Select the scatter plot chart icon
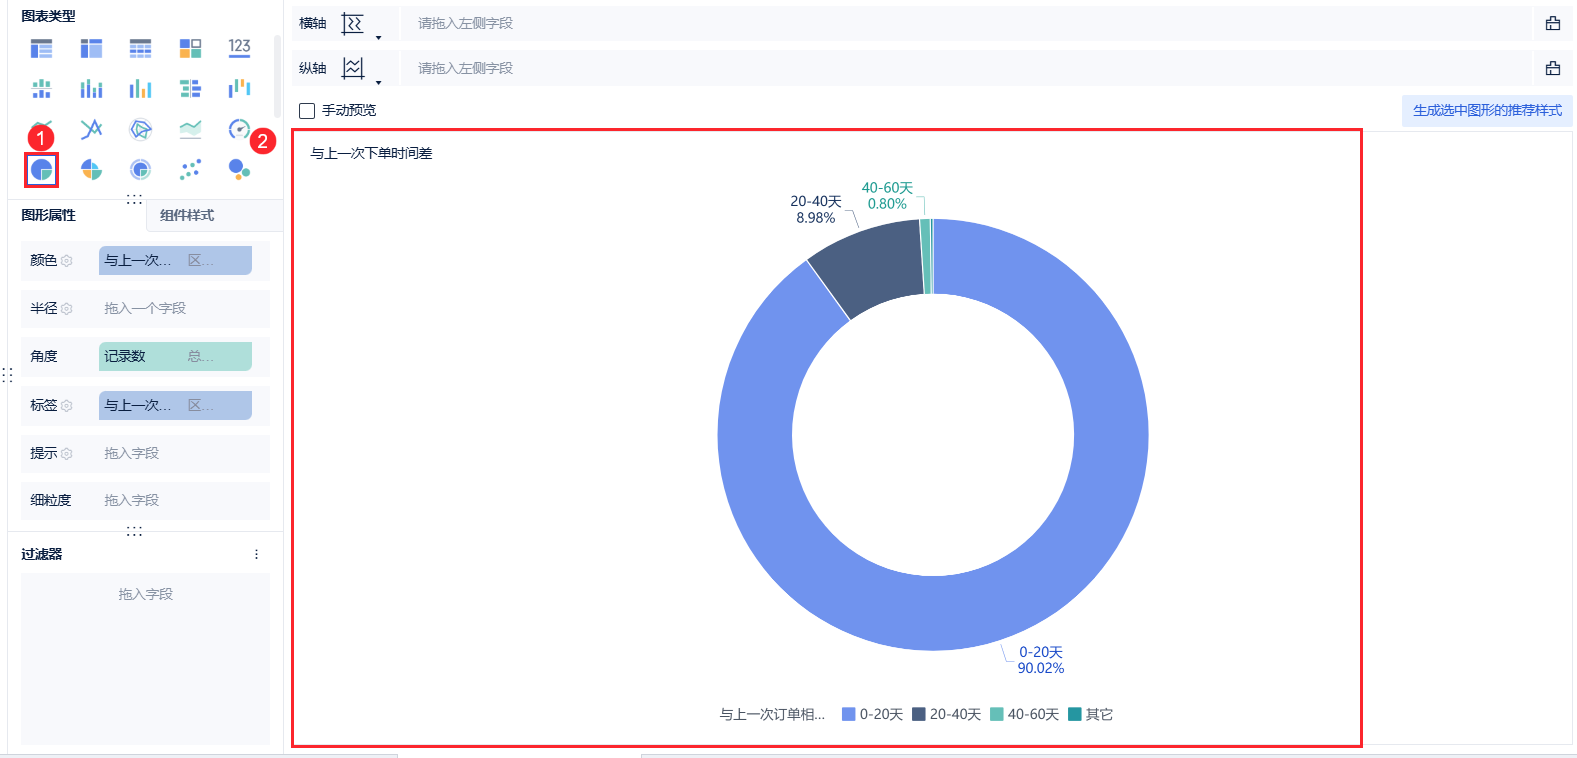Screen dimensions: 1577x758 (x=190, y=170)
